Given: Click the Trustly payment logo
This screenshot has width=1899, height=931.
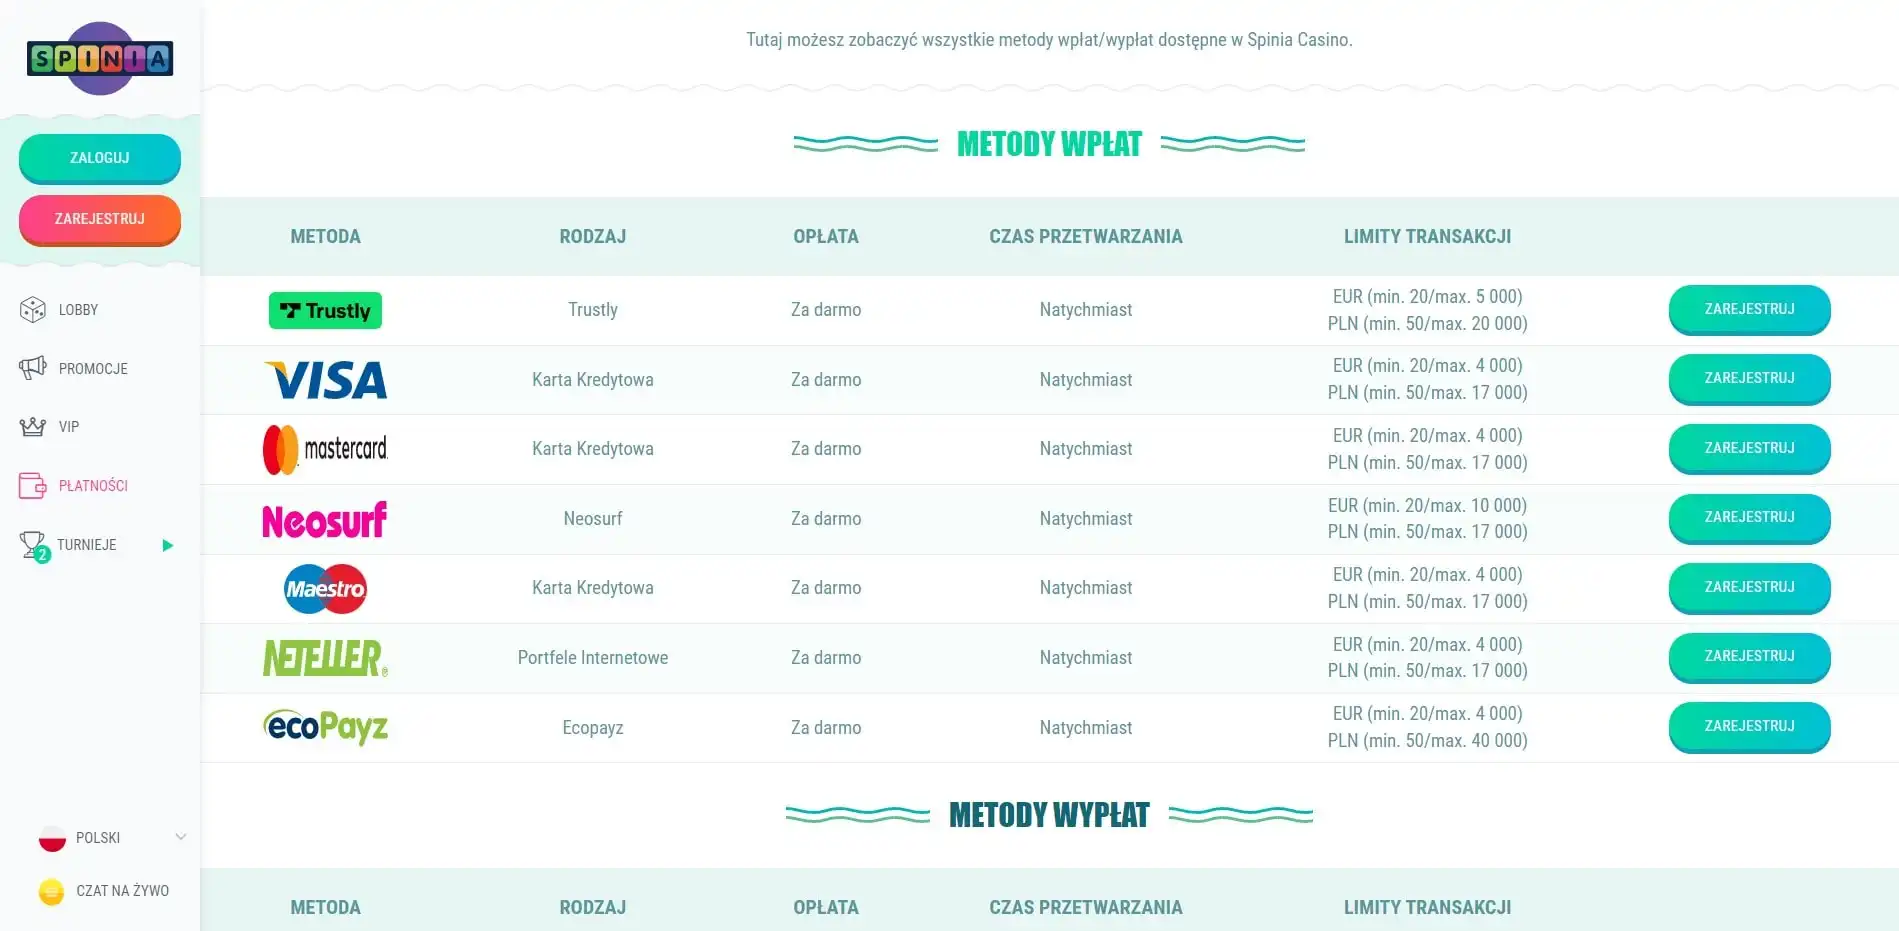Looking at the screenshot, I should (x=325, y=310).
